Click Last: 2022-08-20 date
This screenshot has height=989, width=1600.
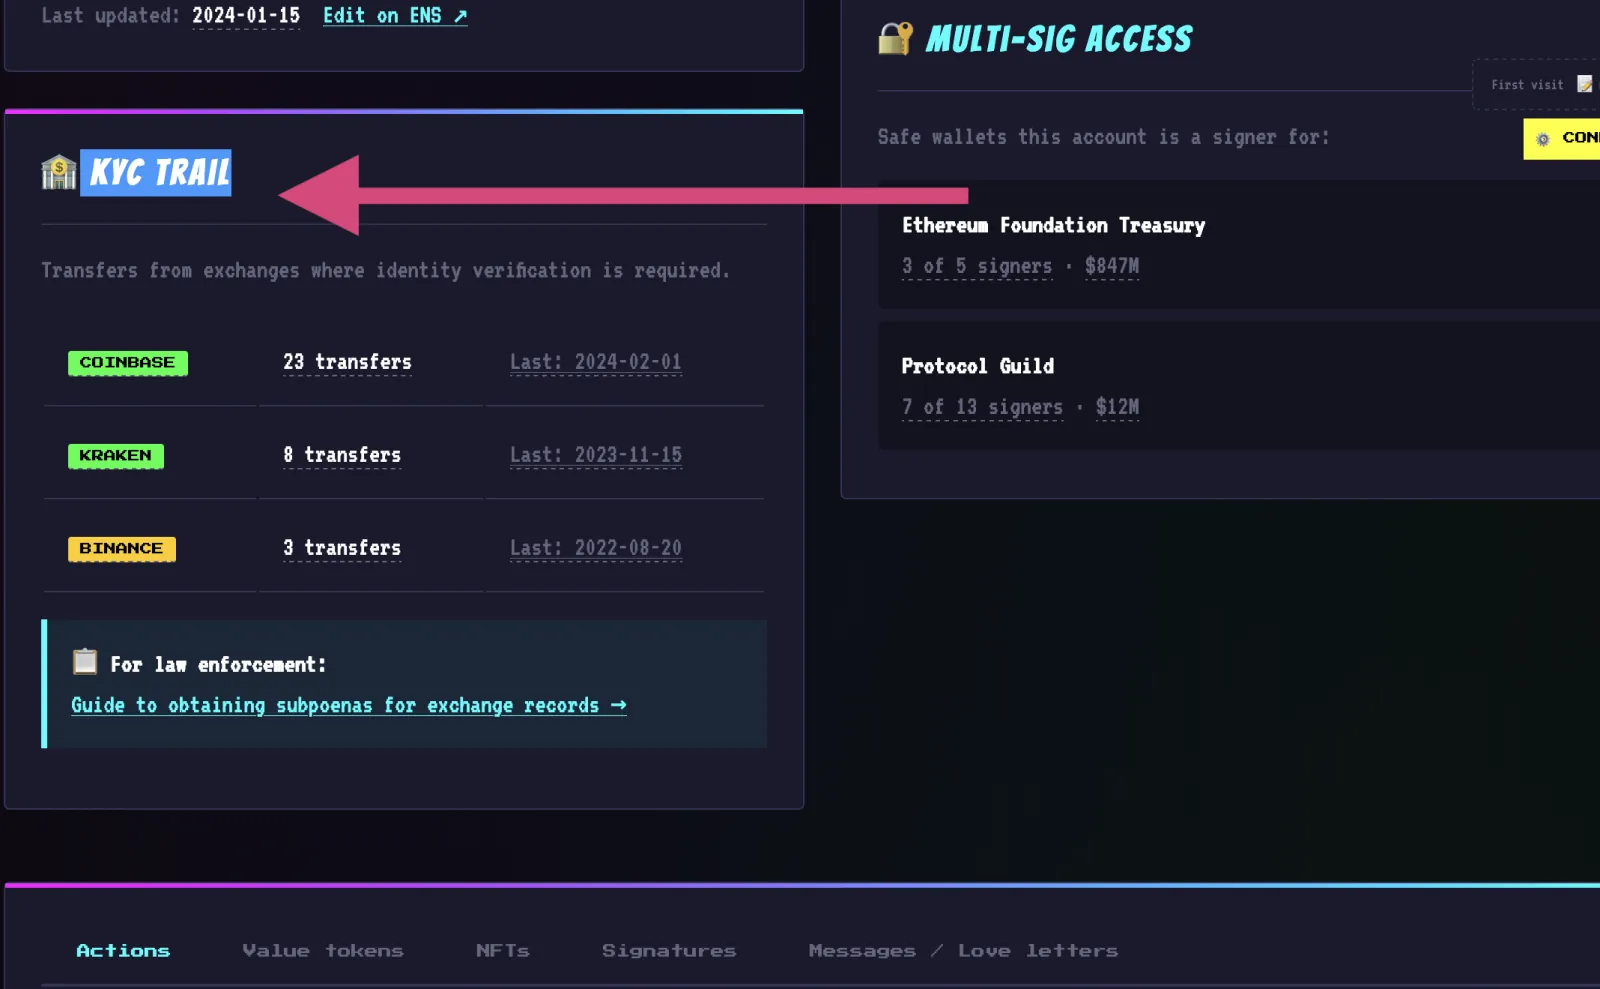click(596, 548)
